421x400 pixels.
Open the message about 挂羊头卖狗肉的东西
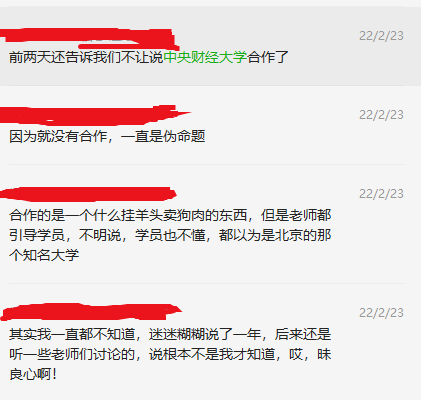point(210,224)
